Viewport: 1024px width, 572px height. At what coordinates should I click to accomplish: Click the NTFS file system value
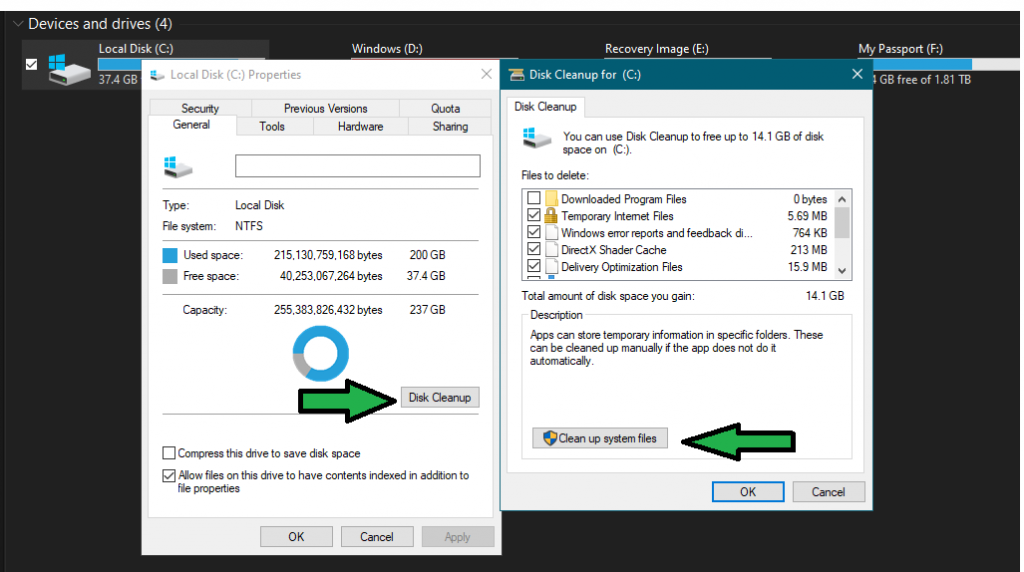(249, 227)
